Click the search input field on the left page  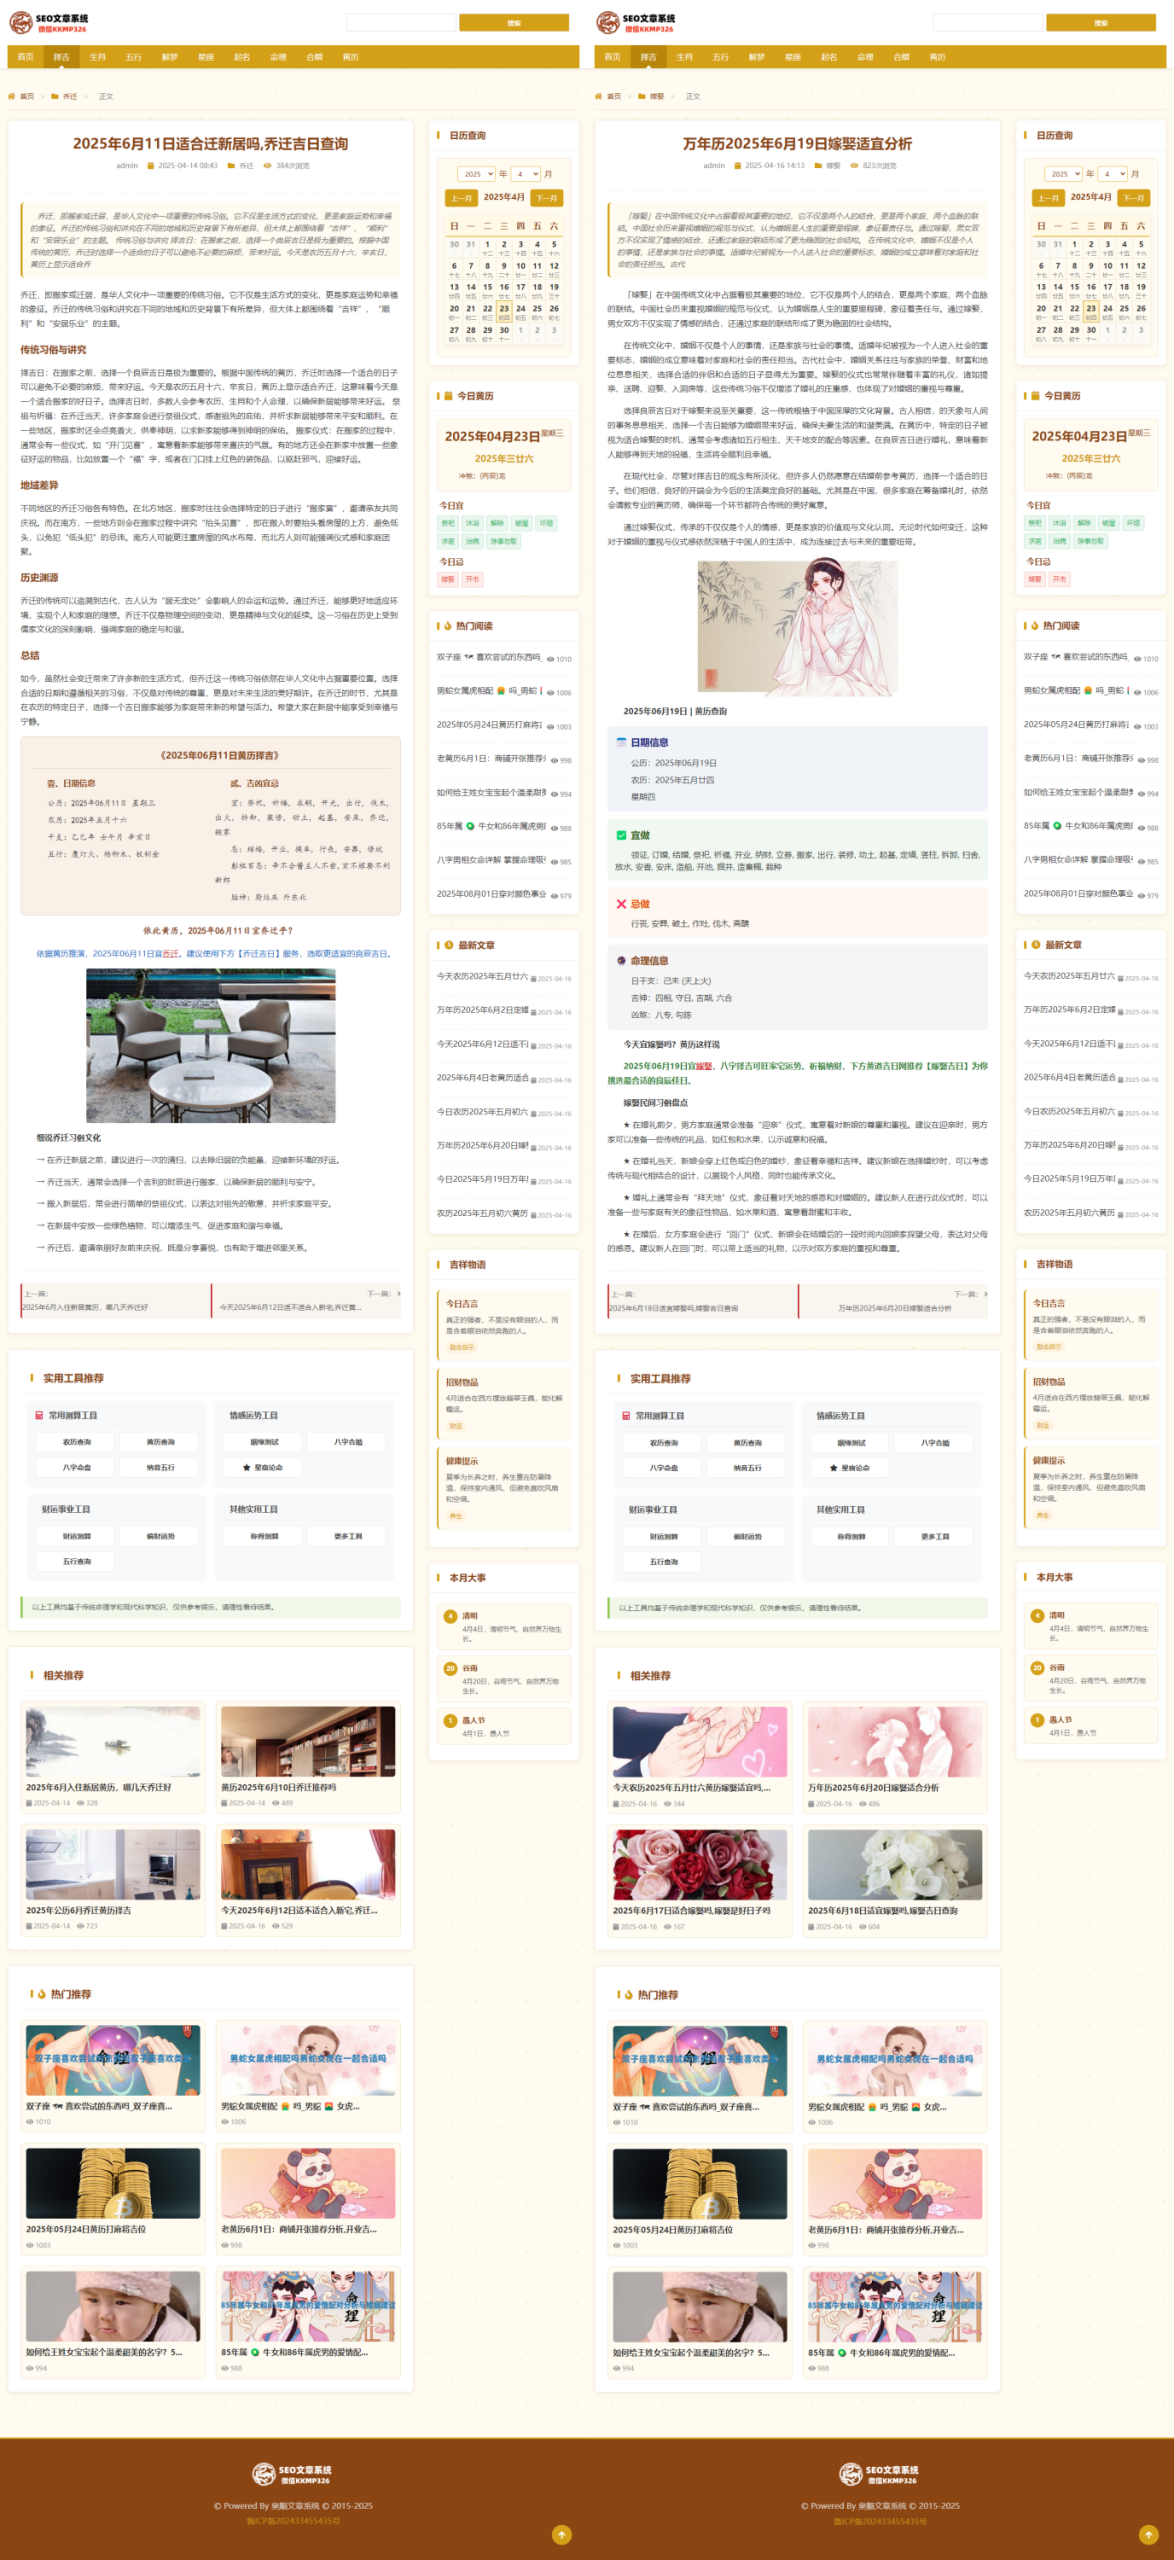(401, 23)
